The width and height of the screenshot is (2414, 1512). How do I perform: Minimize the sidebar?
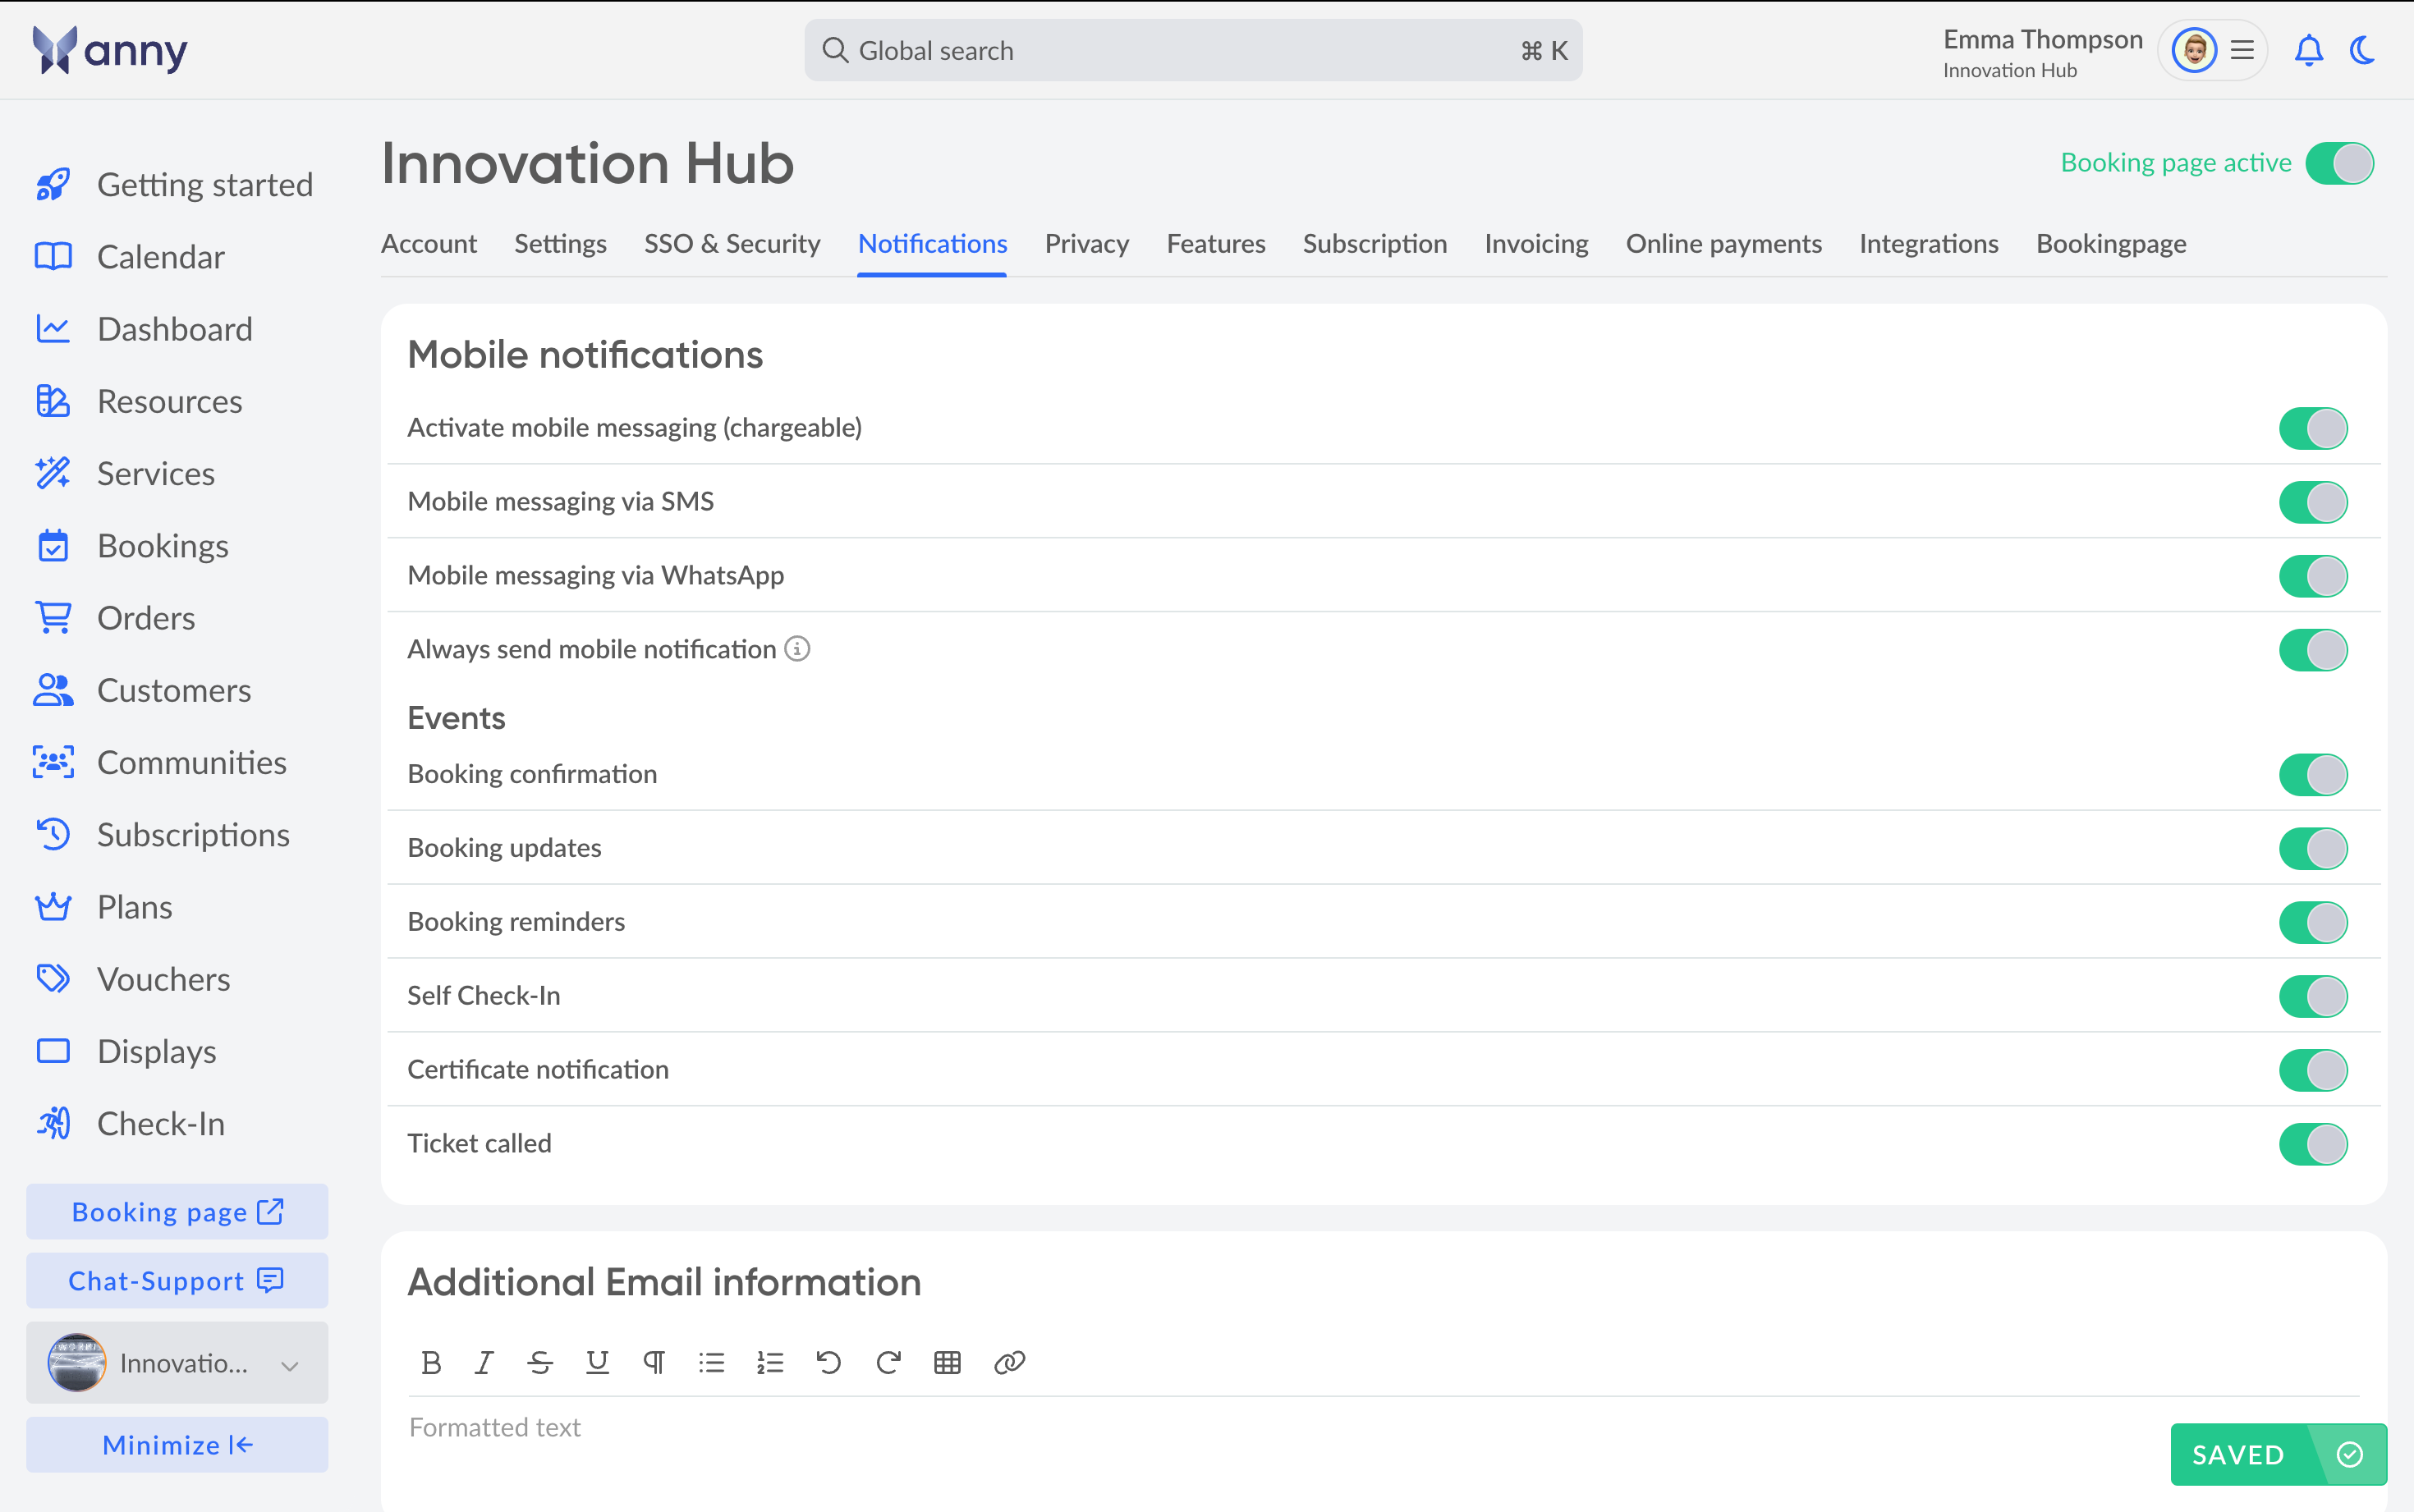point(177,1445)
